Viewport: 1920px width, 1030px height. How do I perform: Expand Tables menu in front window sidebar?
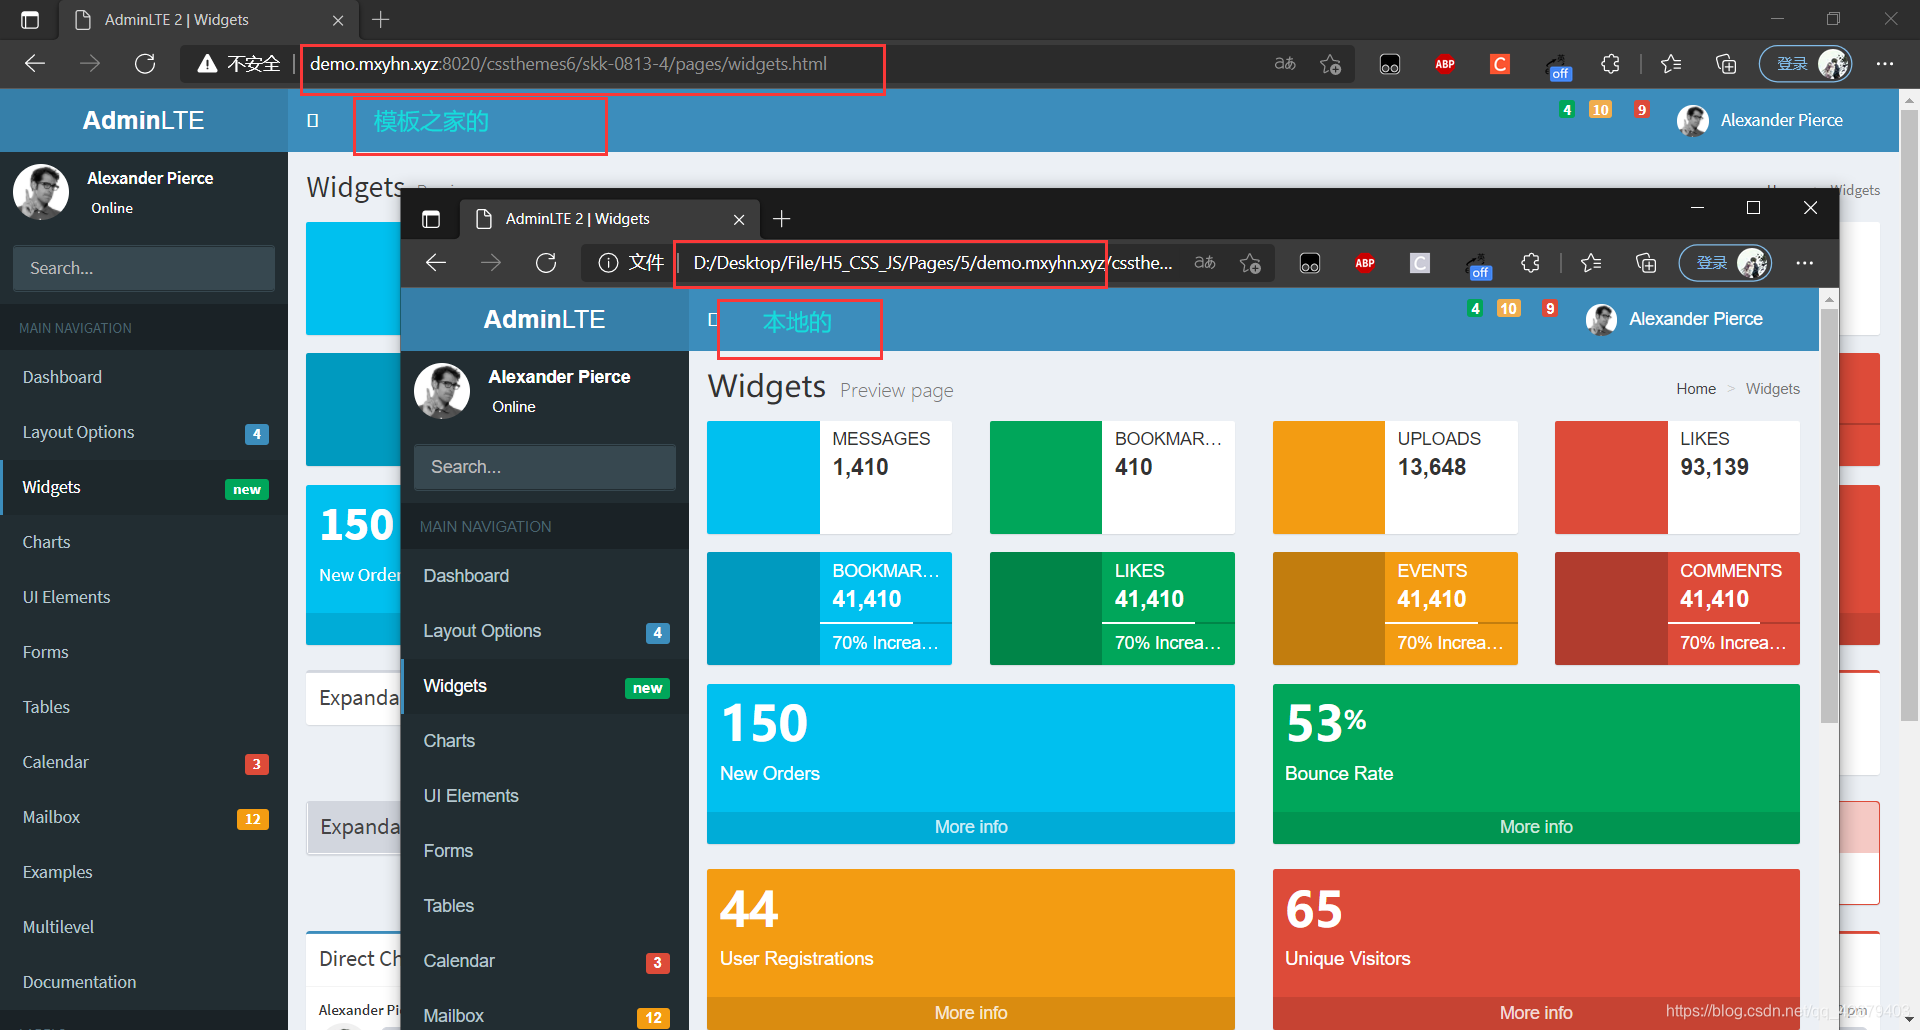(x=545, y=906)
